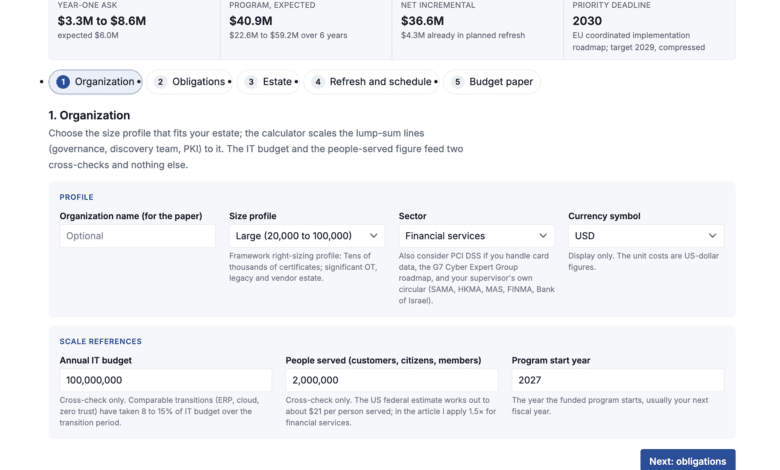Switch to the Obligations step tab
This screenshot has height=470, width=780.
tap(190, 82)
